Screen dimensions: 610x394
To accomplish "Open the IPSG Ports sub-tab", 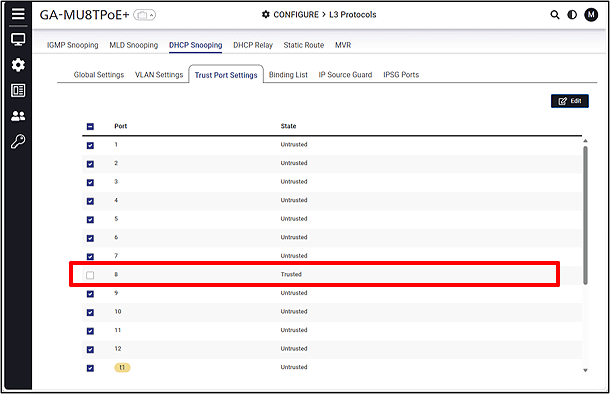I will pyautogui.click(x=401, y=75).
